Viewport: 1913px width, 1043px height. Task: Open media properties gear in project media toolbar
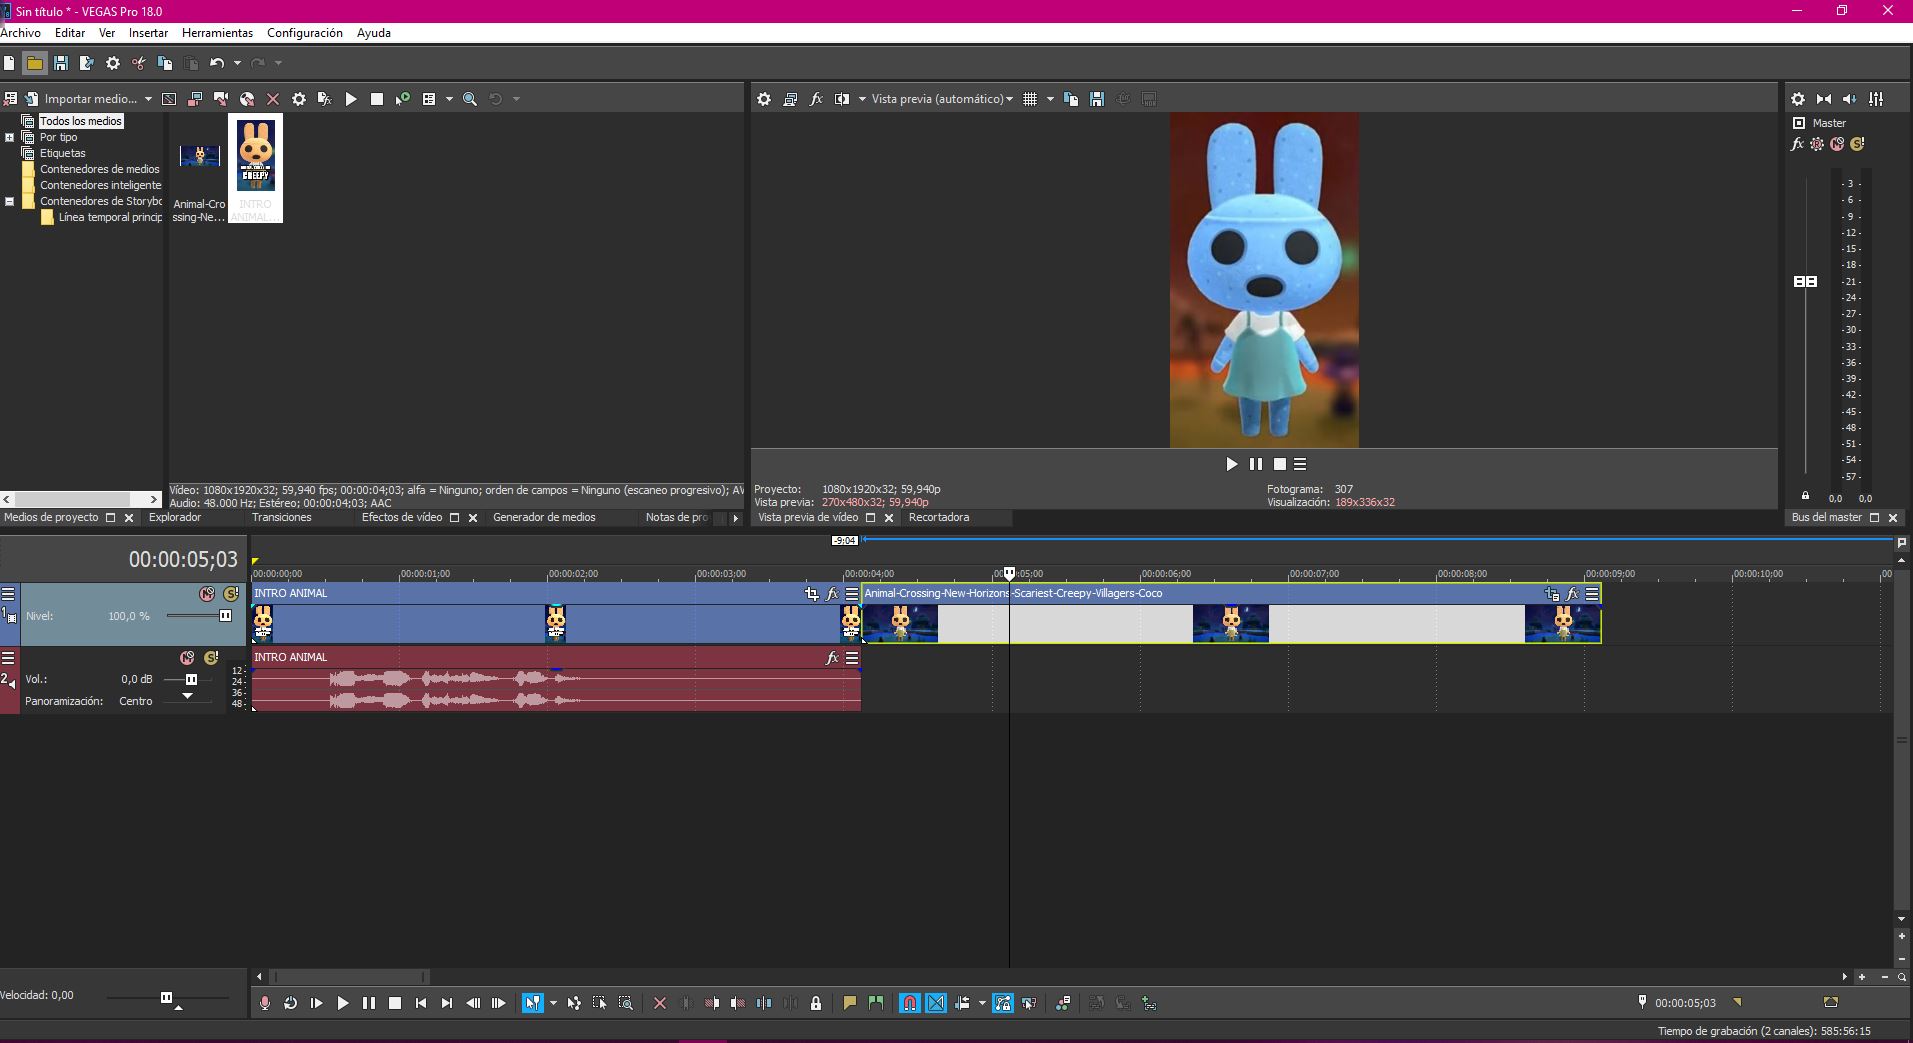click(x=299, y=99)
